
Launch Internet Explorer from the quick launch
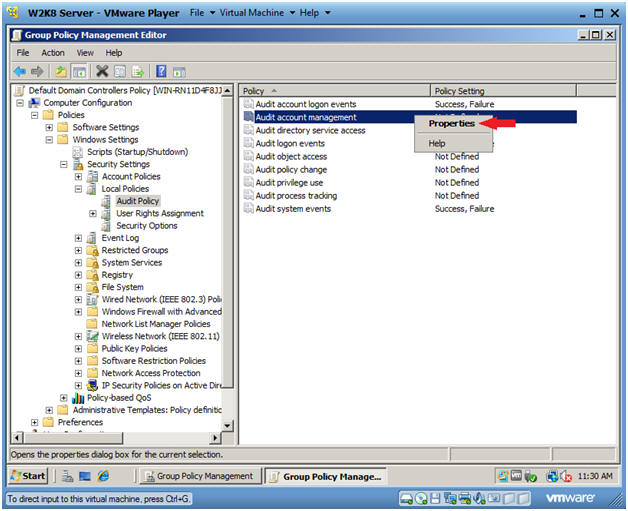(103, 476)
